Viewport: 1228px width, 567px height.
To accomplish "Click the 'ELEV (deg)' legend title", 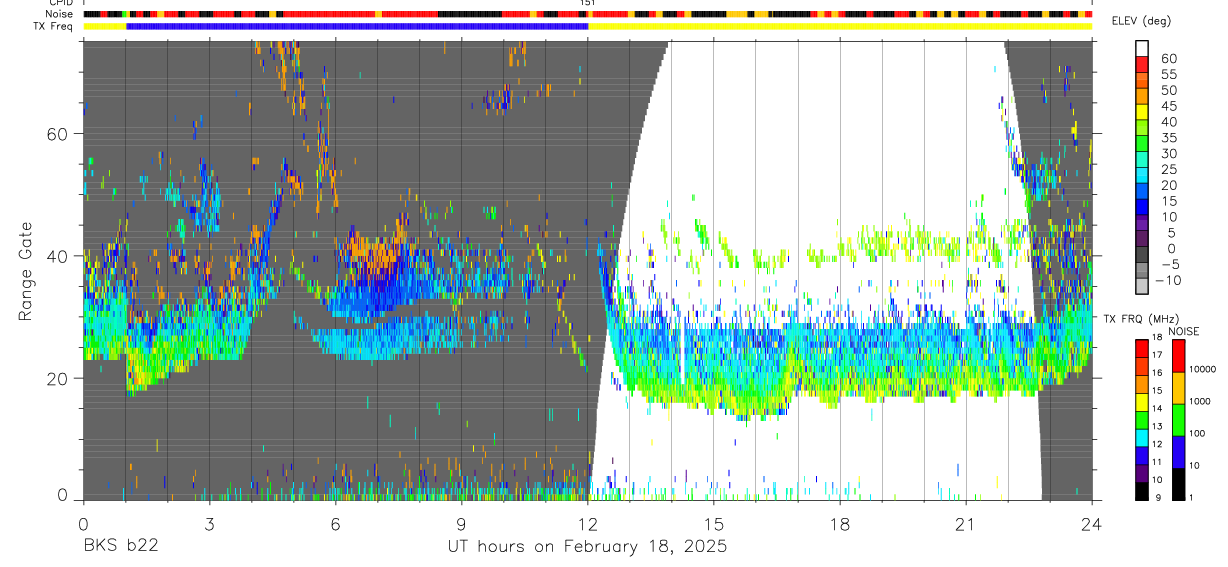I will pyautogui.click(x=1141, y=21).
